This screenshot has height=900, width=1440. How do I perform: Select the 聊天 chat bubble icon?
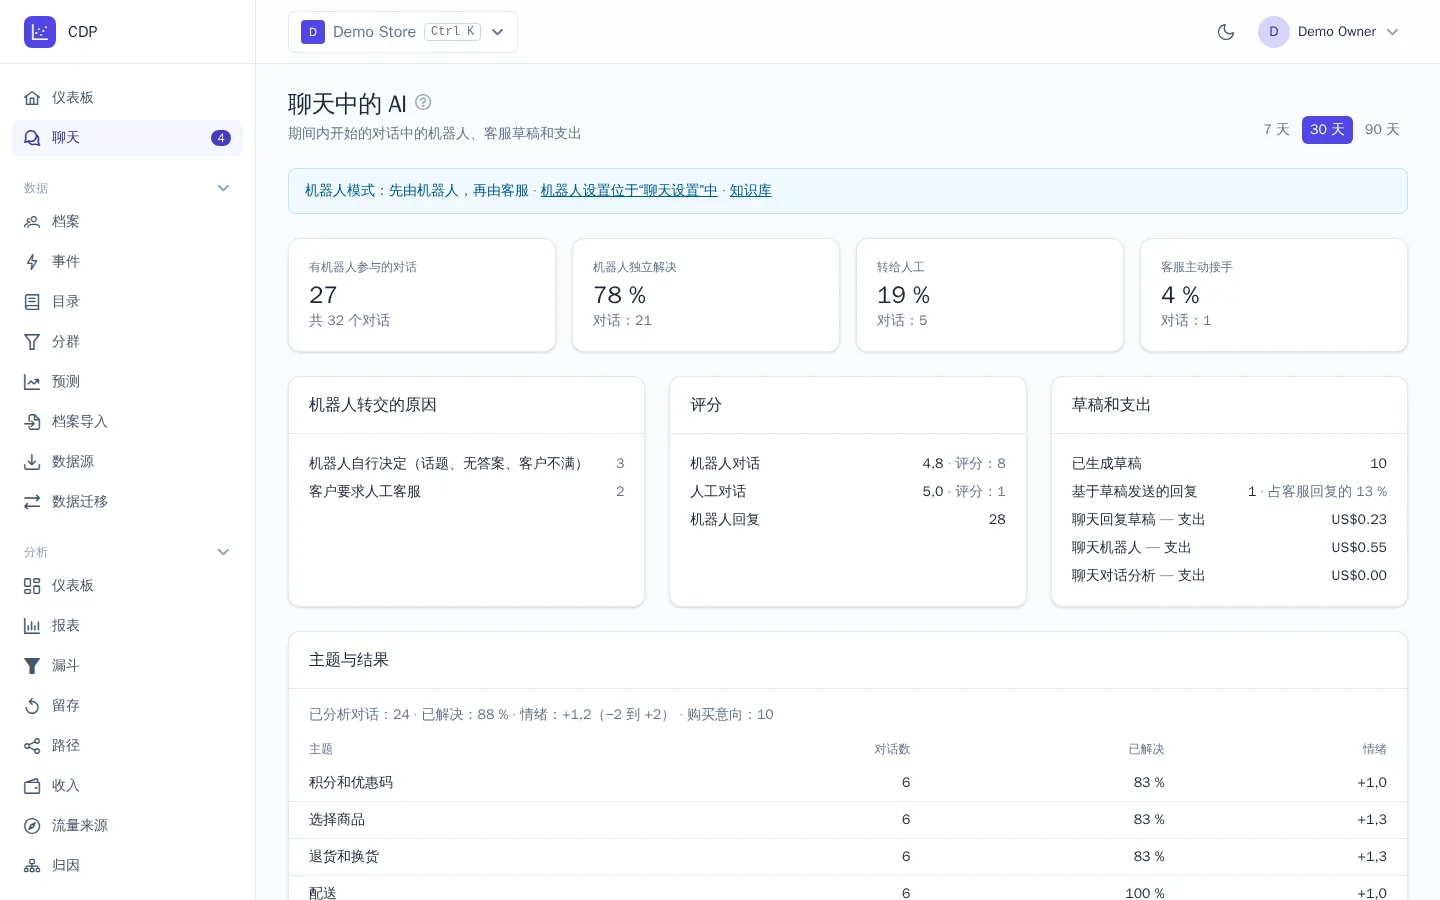[32, 138]
